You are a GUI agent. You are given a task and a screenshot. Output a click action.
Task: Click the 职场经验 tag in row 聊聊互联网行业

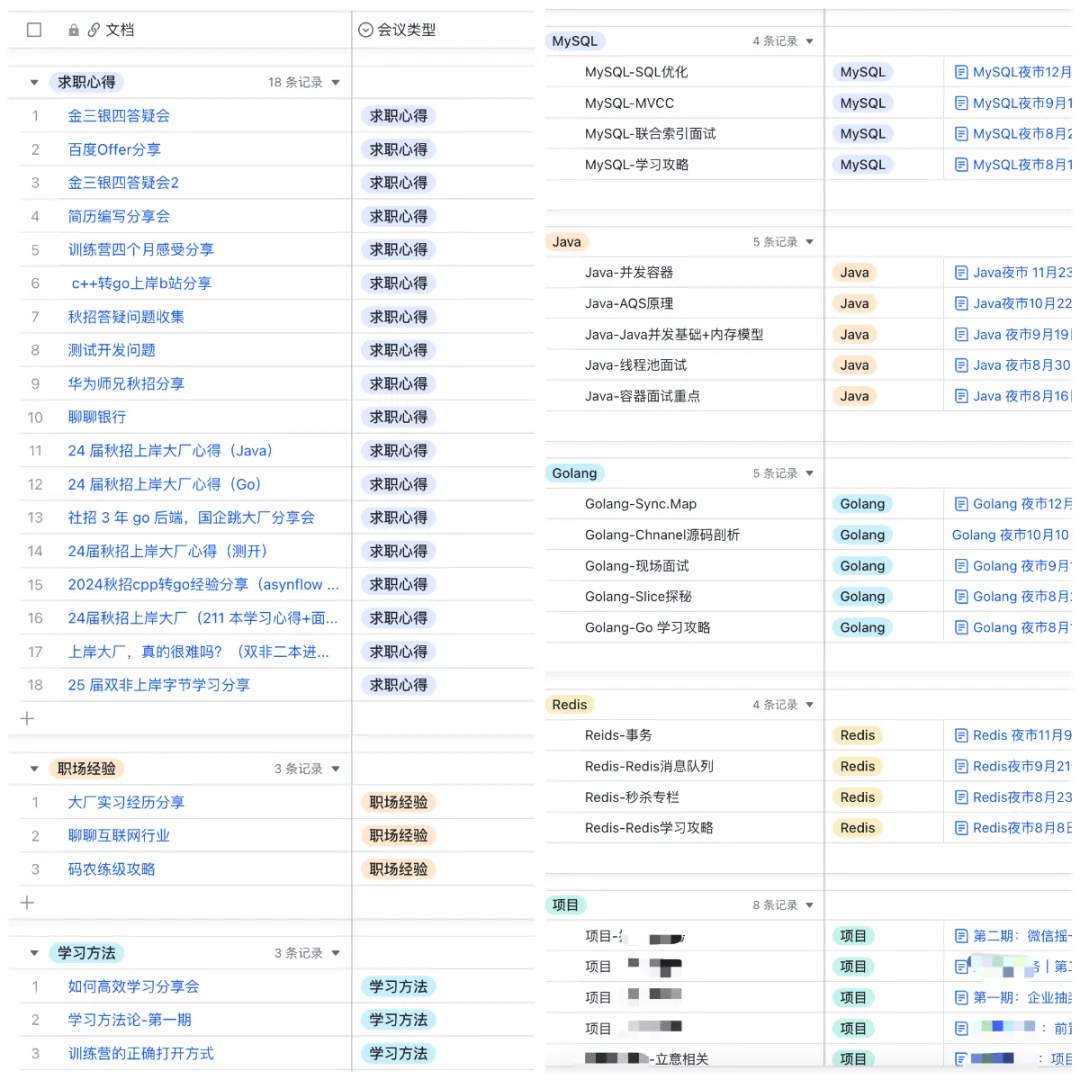click(398, 835)
